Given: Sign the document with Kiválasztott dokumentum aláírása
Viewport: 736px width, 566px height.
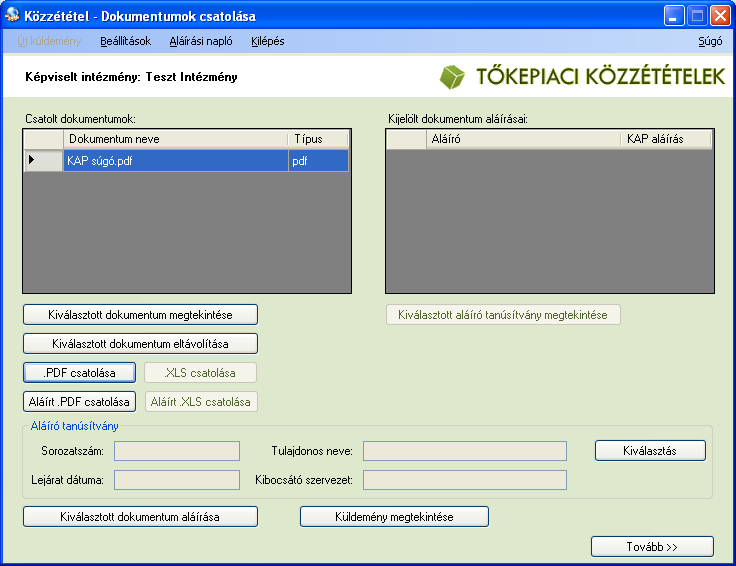Looking at the screenshot, I should click(x=140, y=517).
